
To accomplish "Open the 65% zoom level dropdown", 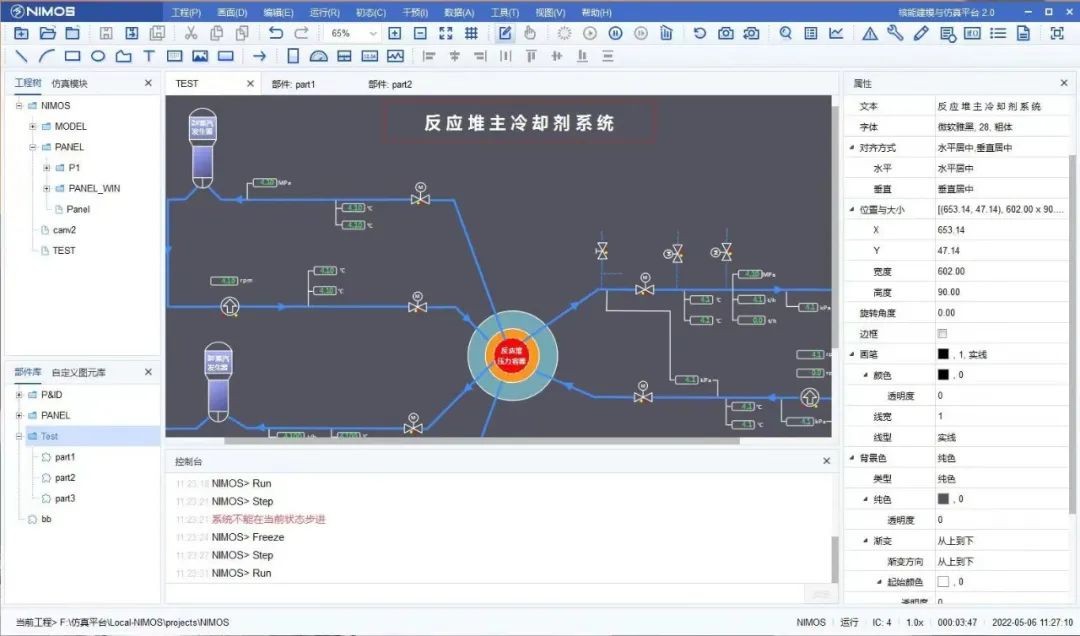I will tap(350, 33).
